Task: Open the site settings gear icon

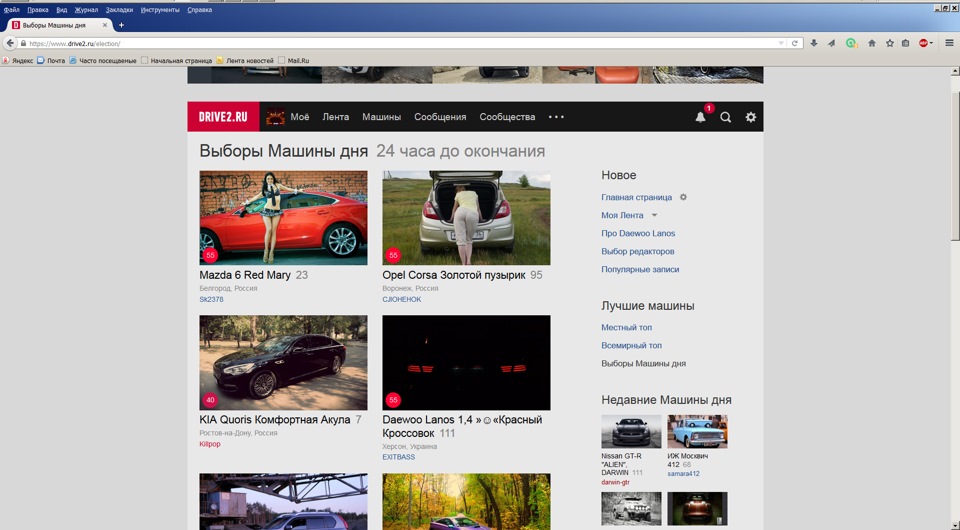Action: click(x=751, y=117)
